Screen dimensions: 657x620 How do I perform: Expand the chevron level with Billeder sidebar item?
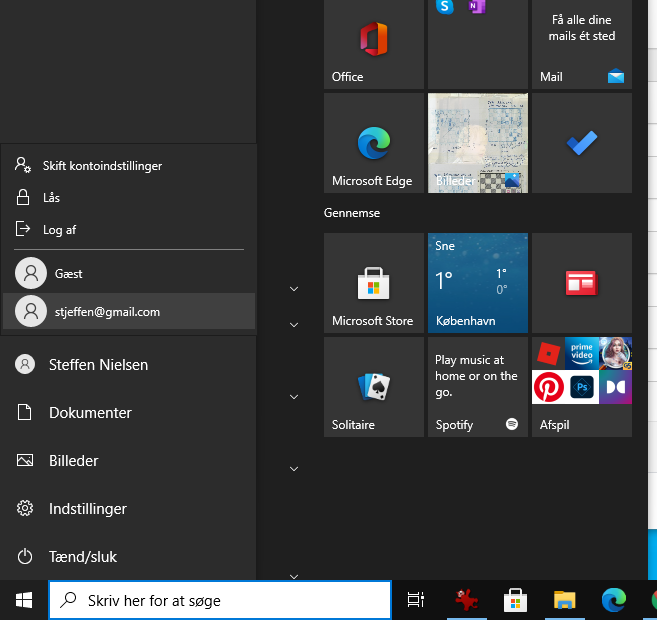point(294,469)
